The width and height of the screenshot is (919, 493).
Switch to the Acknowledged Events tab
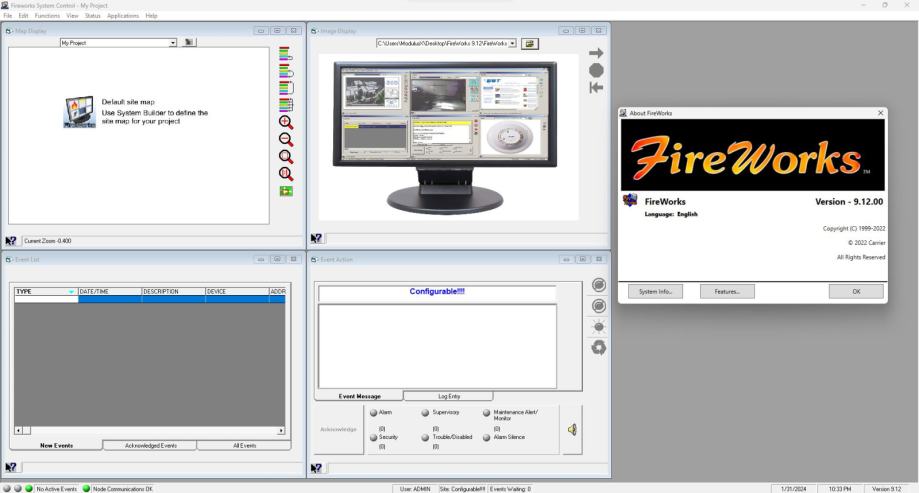pos(151,446)
